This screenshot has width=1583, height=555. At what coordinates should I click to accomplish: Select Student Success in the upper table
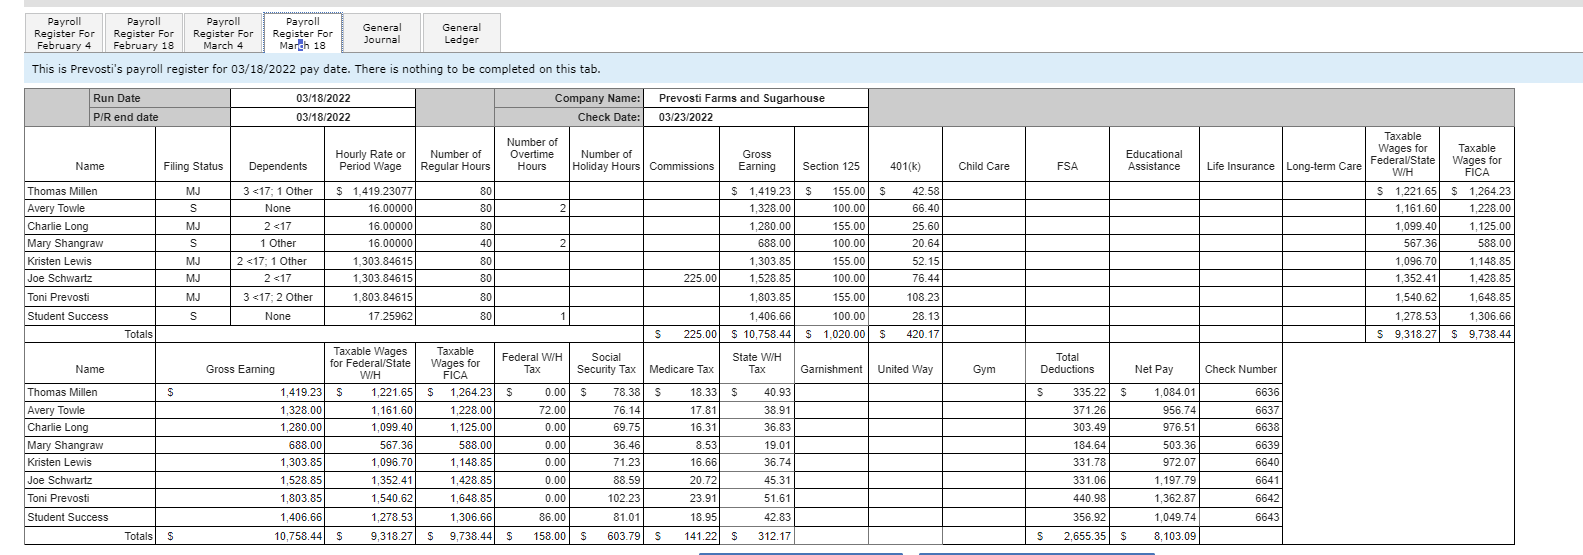coord(68,316)
